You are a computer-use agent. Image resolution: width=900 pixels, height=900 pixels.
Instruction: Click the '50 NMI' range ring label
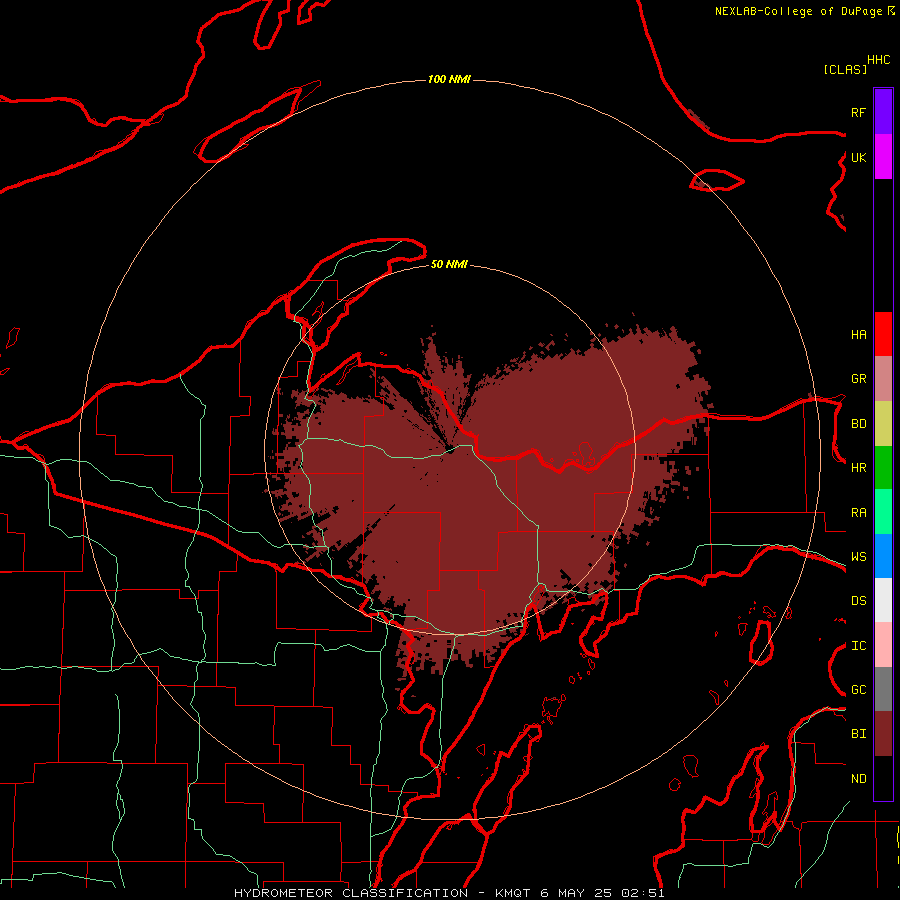pyautogui.click(x=449, y=264)
